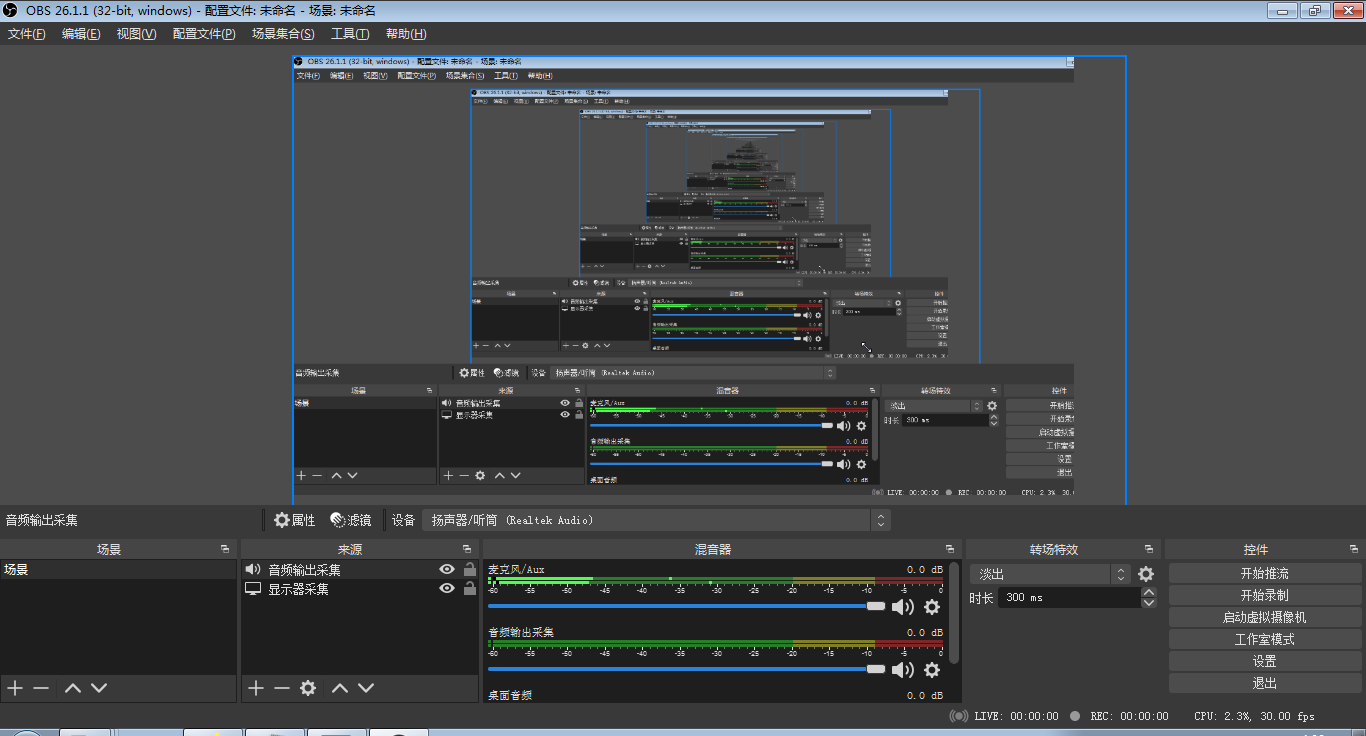The image size is (1366, 736).
Task: Open the 淡出 transition type dropdown
Action: tap(1050, 574)
